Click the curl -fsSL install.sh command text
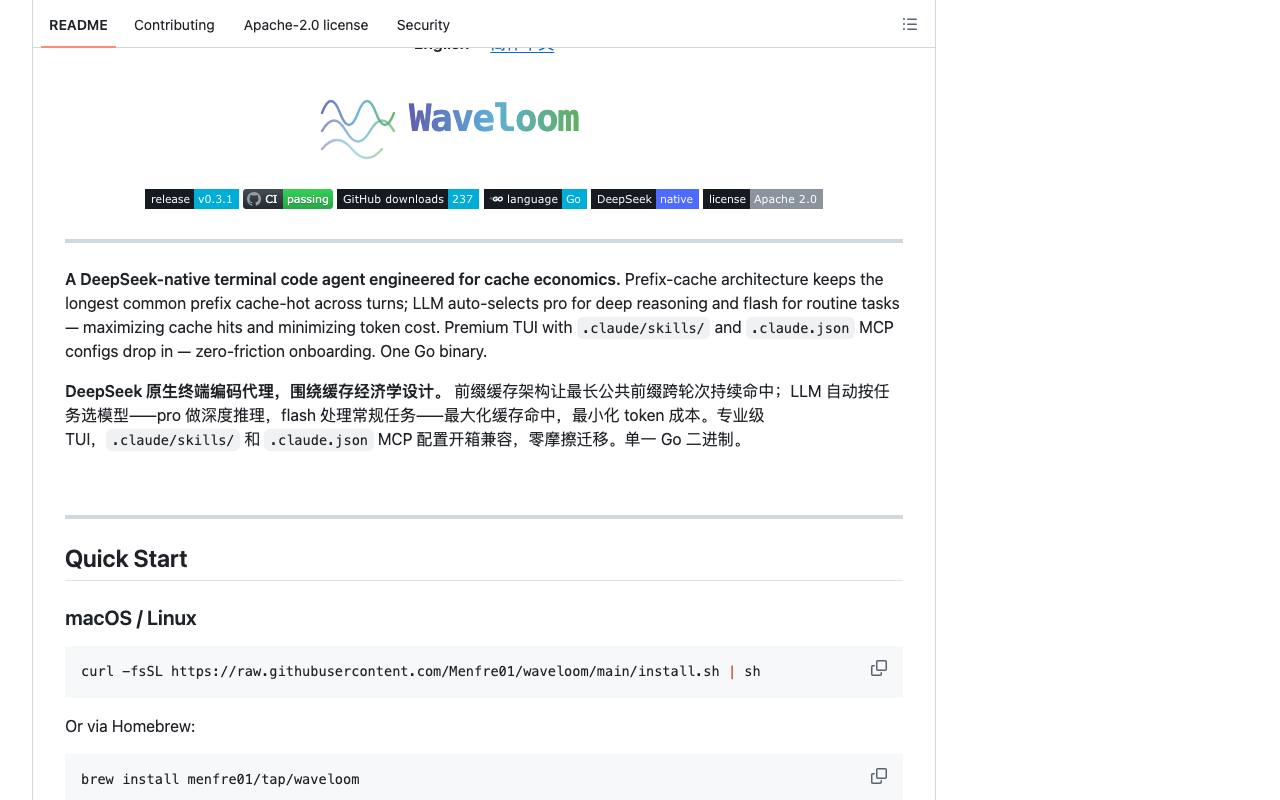1280x800 pixels. [421, 671]
